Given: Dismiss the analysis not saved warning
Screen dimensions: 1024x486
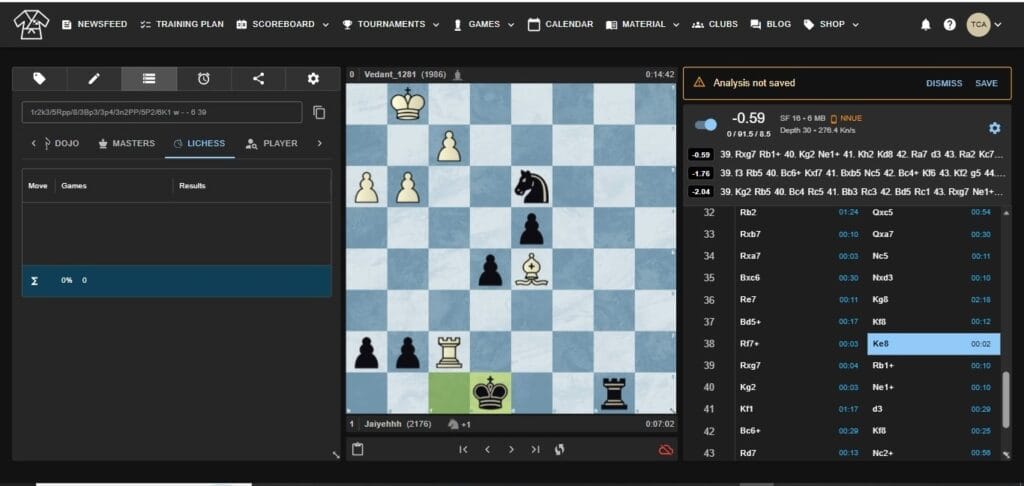Looking at the screenshot, I should coord(943,83).
